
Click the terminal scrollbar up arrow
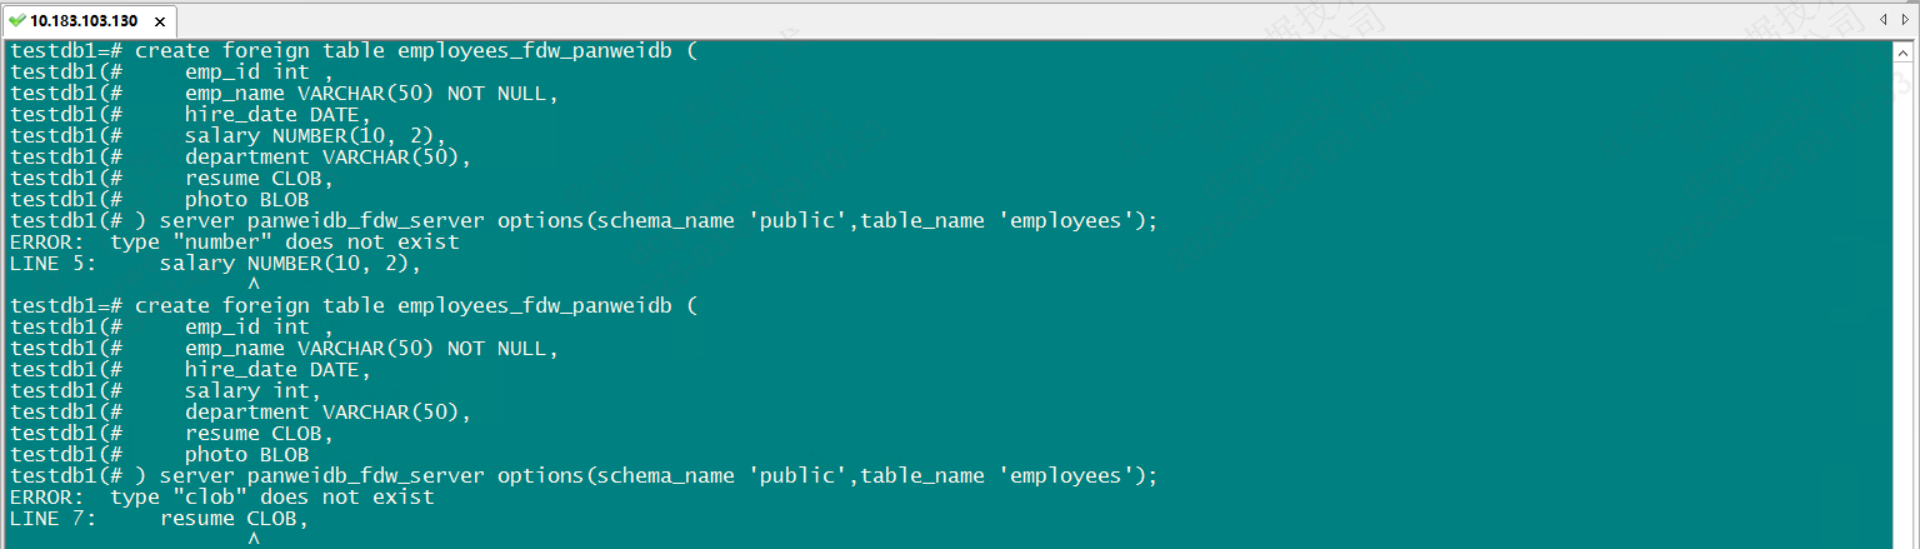point(1903,53)
